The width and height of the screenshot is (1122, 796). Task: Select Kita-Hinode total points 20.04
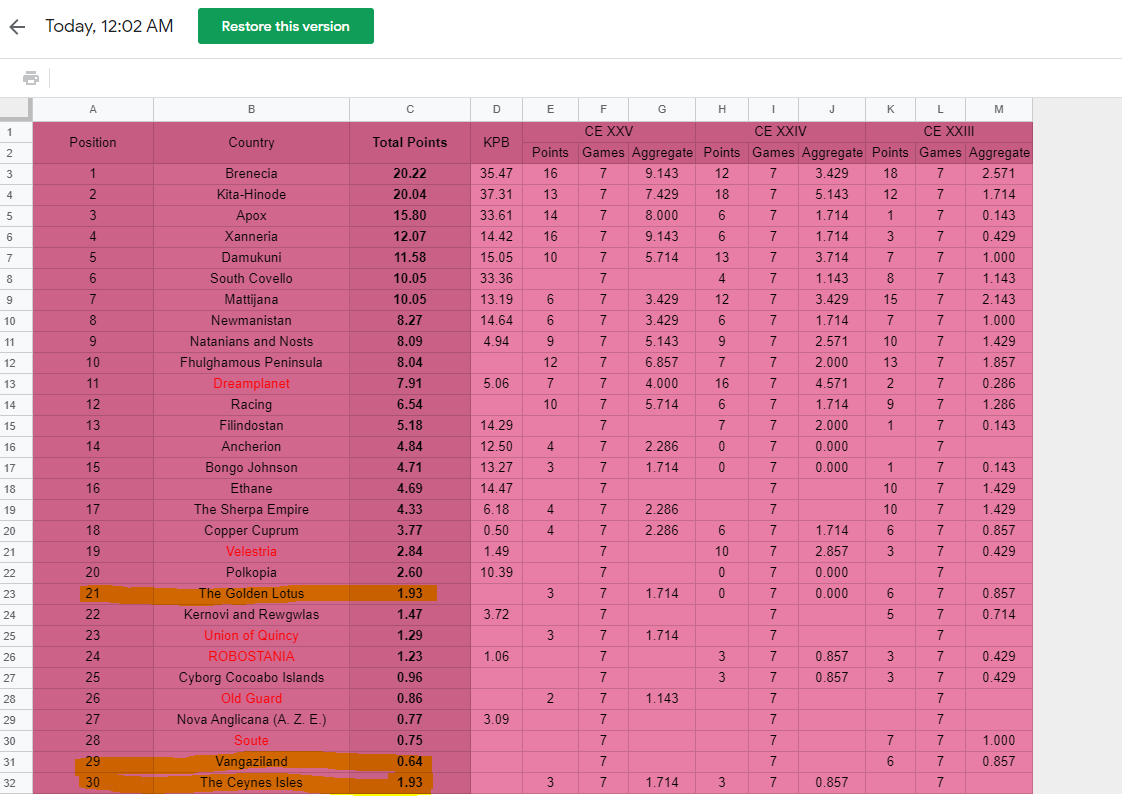click(410, 195)
